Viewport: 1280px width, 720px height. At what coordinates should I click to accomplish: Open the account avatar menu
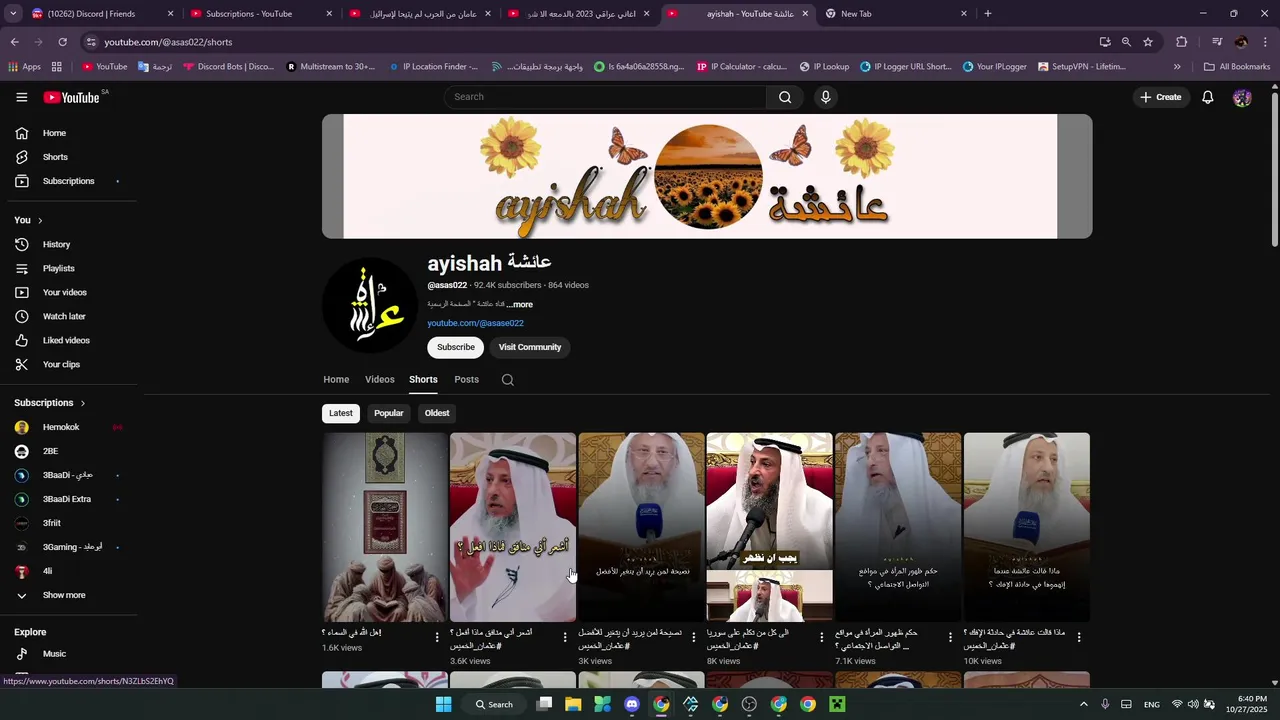[x=1242, y=97]
